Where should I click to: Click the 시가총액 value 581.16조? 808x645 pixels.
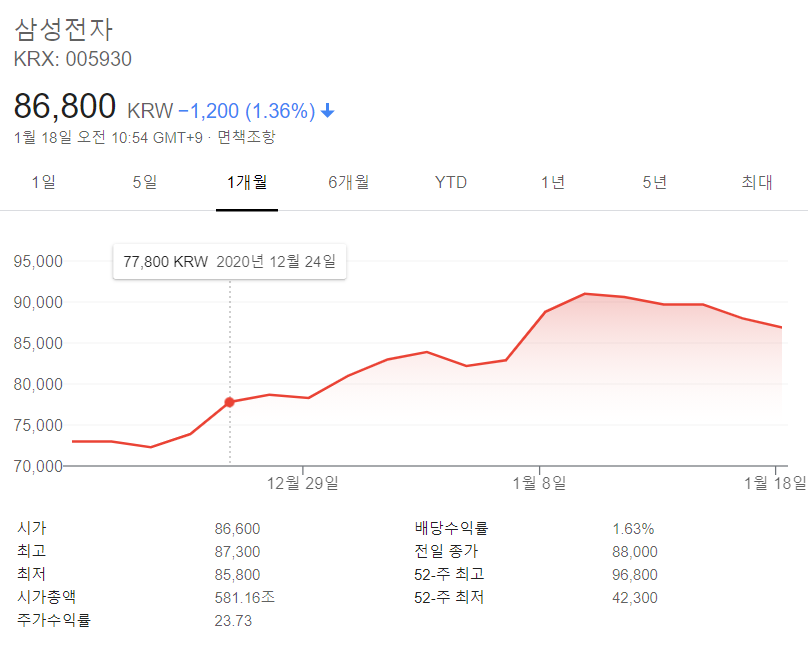pos(245,598)
